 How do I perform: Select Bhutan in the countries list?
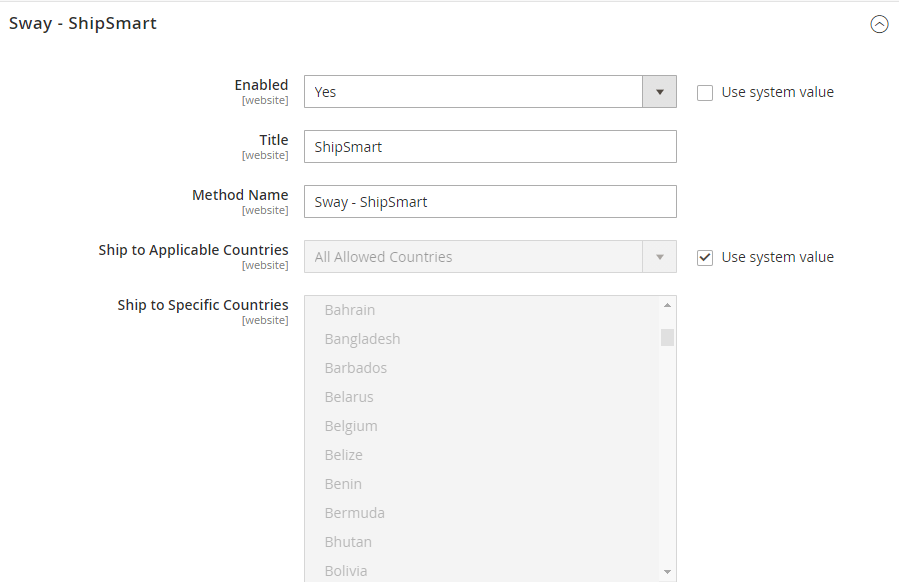point(348,542)
